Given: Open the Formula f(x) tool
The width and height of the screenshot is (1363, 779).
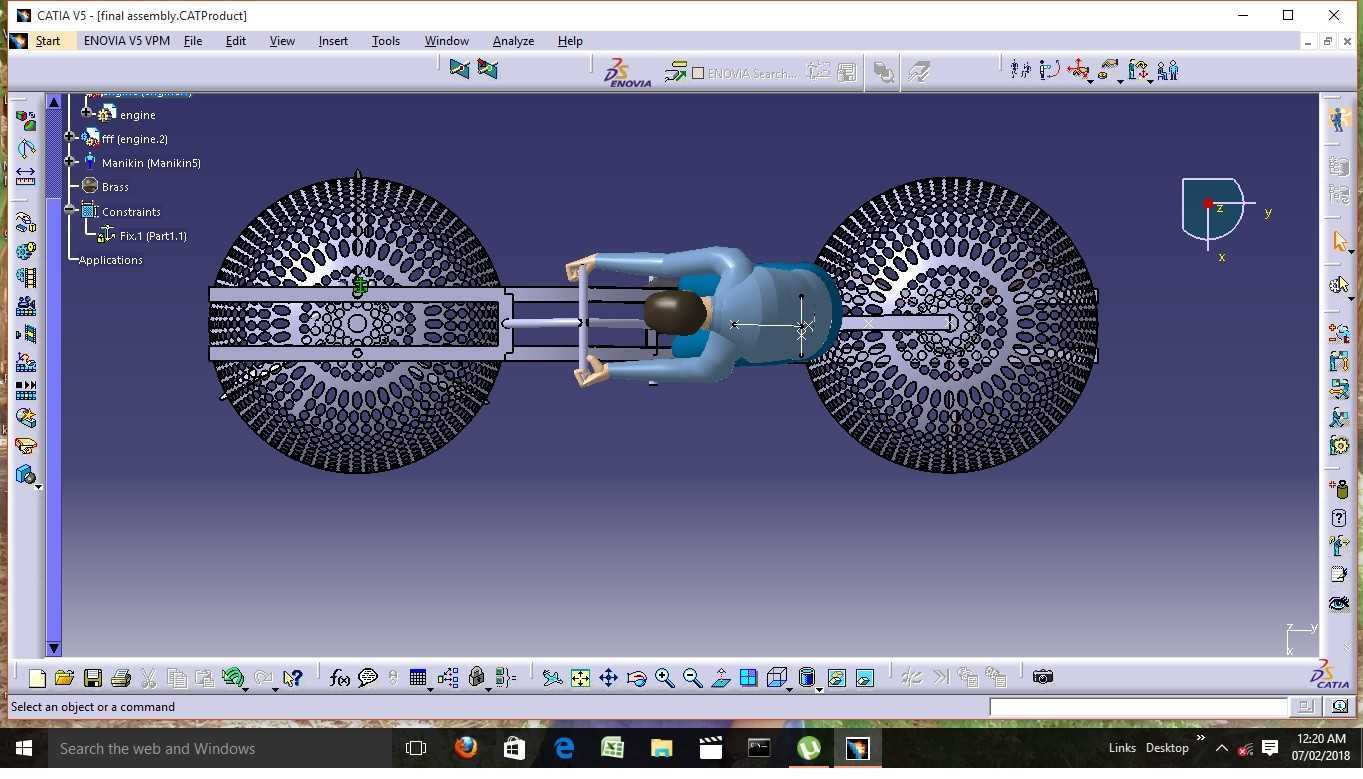Looking at the screenshot, I should pyautogui.click(x=340, y=678).
